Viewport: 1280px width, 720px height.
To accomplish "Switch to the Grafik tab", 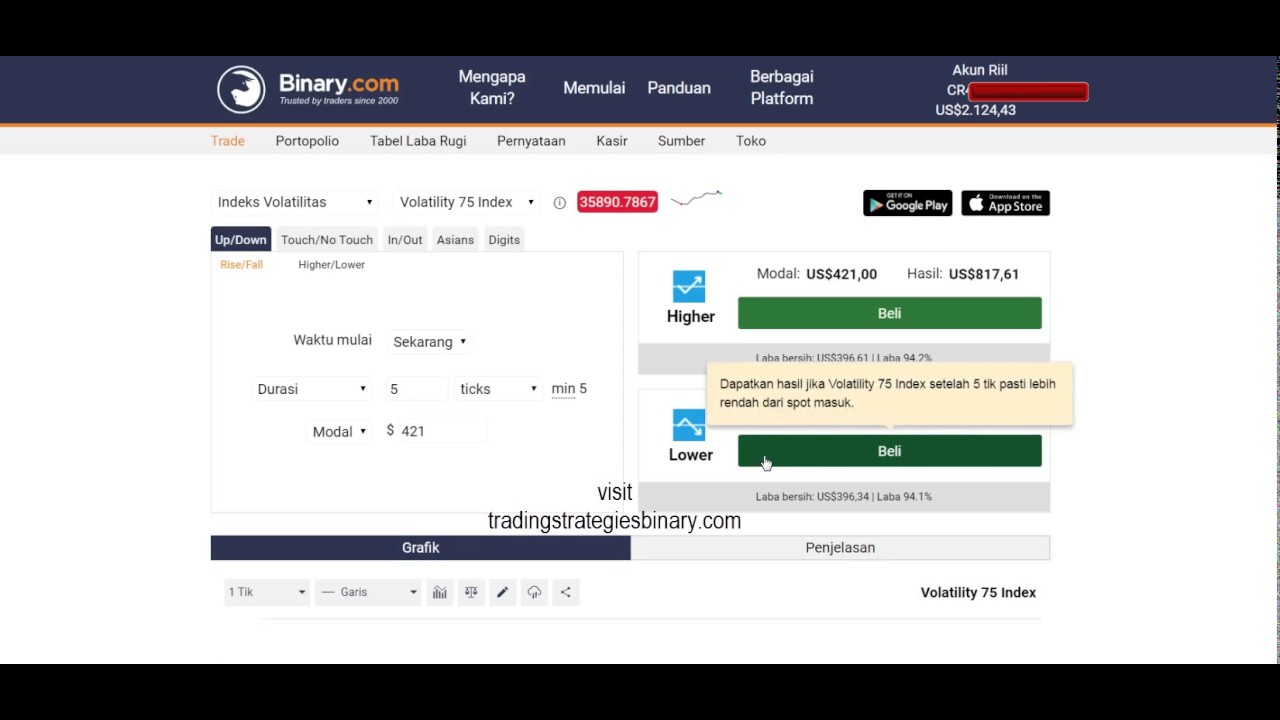I will 421,548.
